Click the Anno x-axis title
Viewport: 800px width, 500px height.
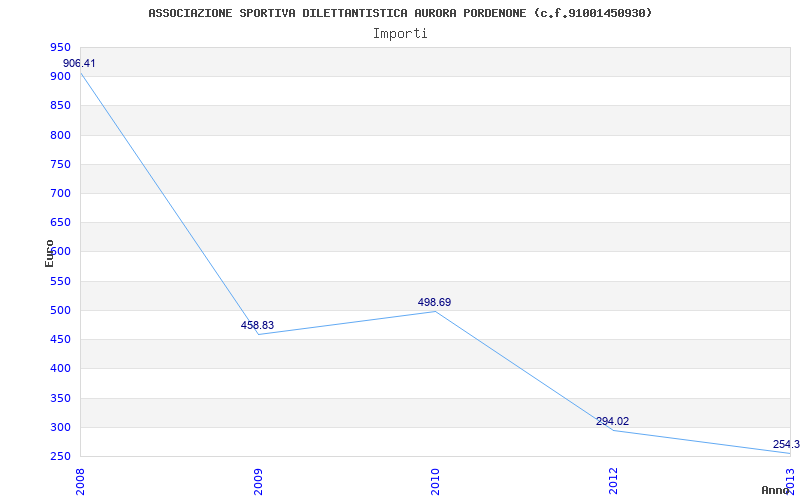(x=776, y=490)
